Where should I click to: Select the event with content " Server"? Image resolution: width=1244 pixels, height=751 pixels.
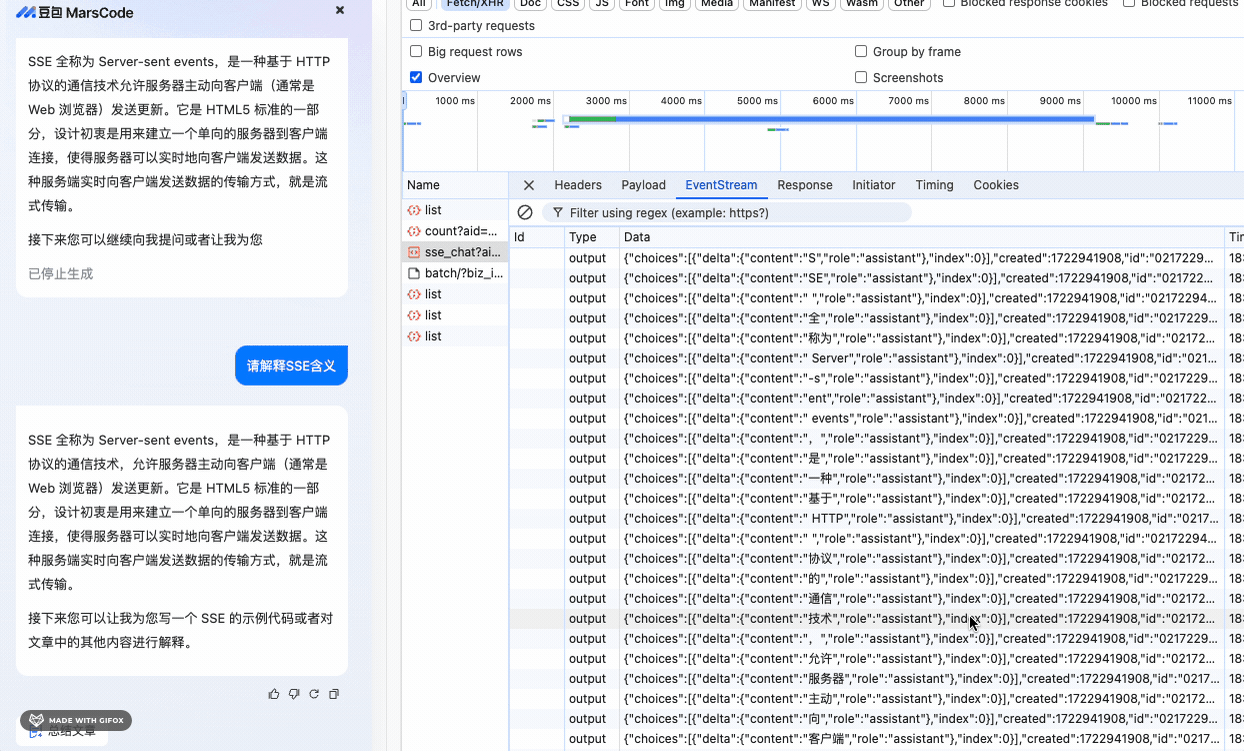point(876,358)
